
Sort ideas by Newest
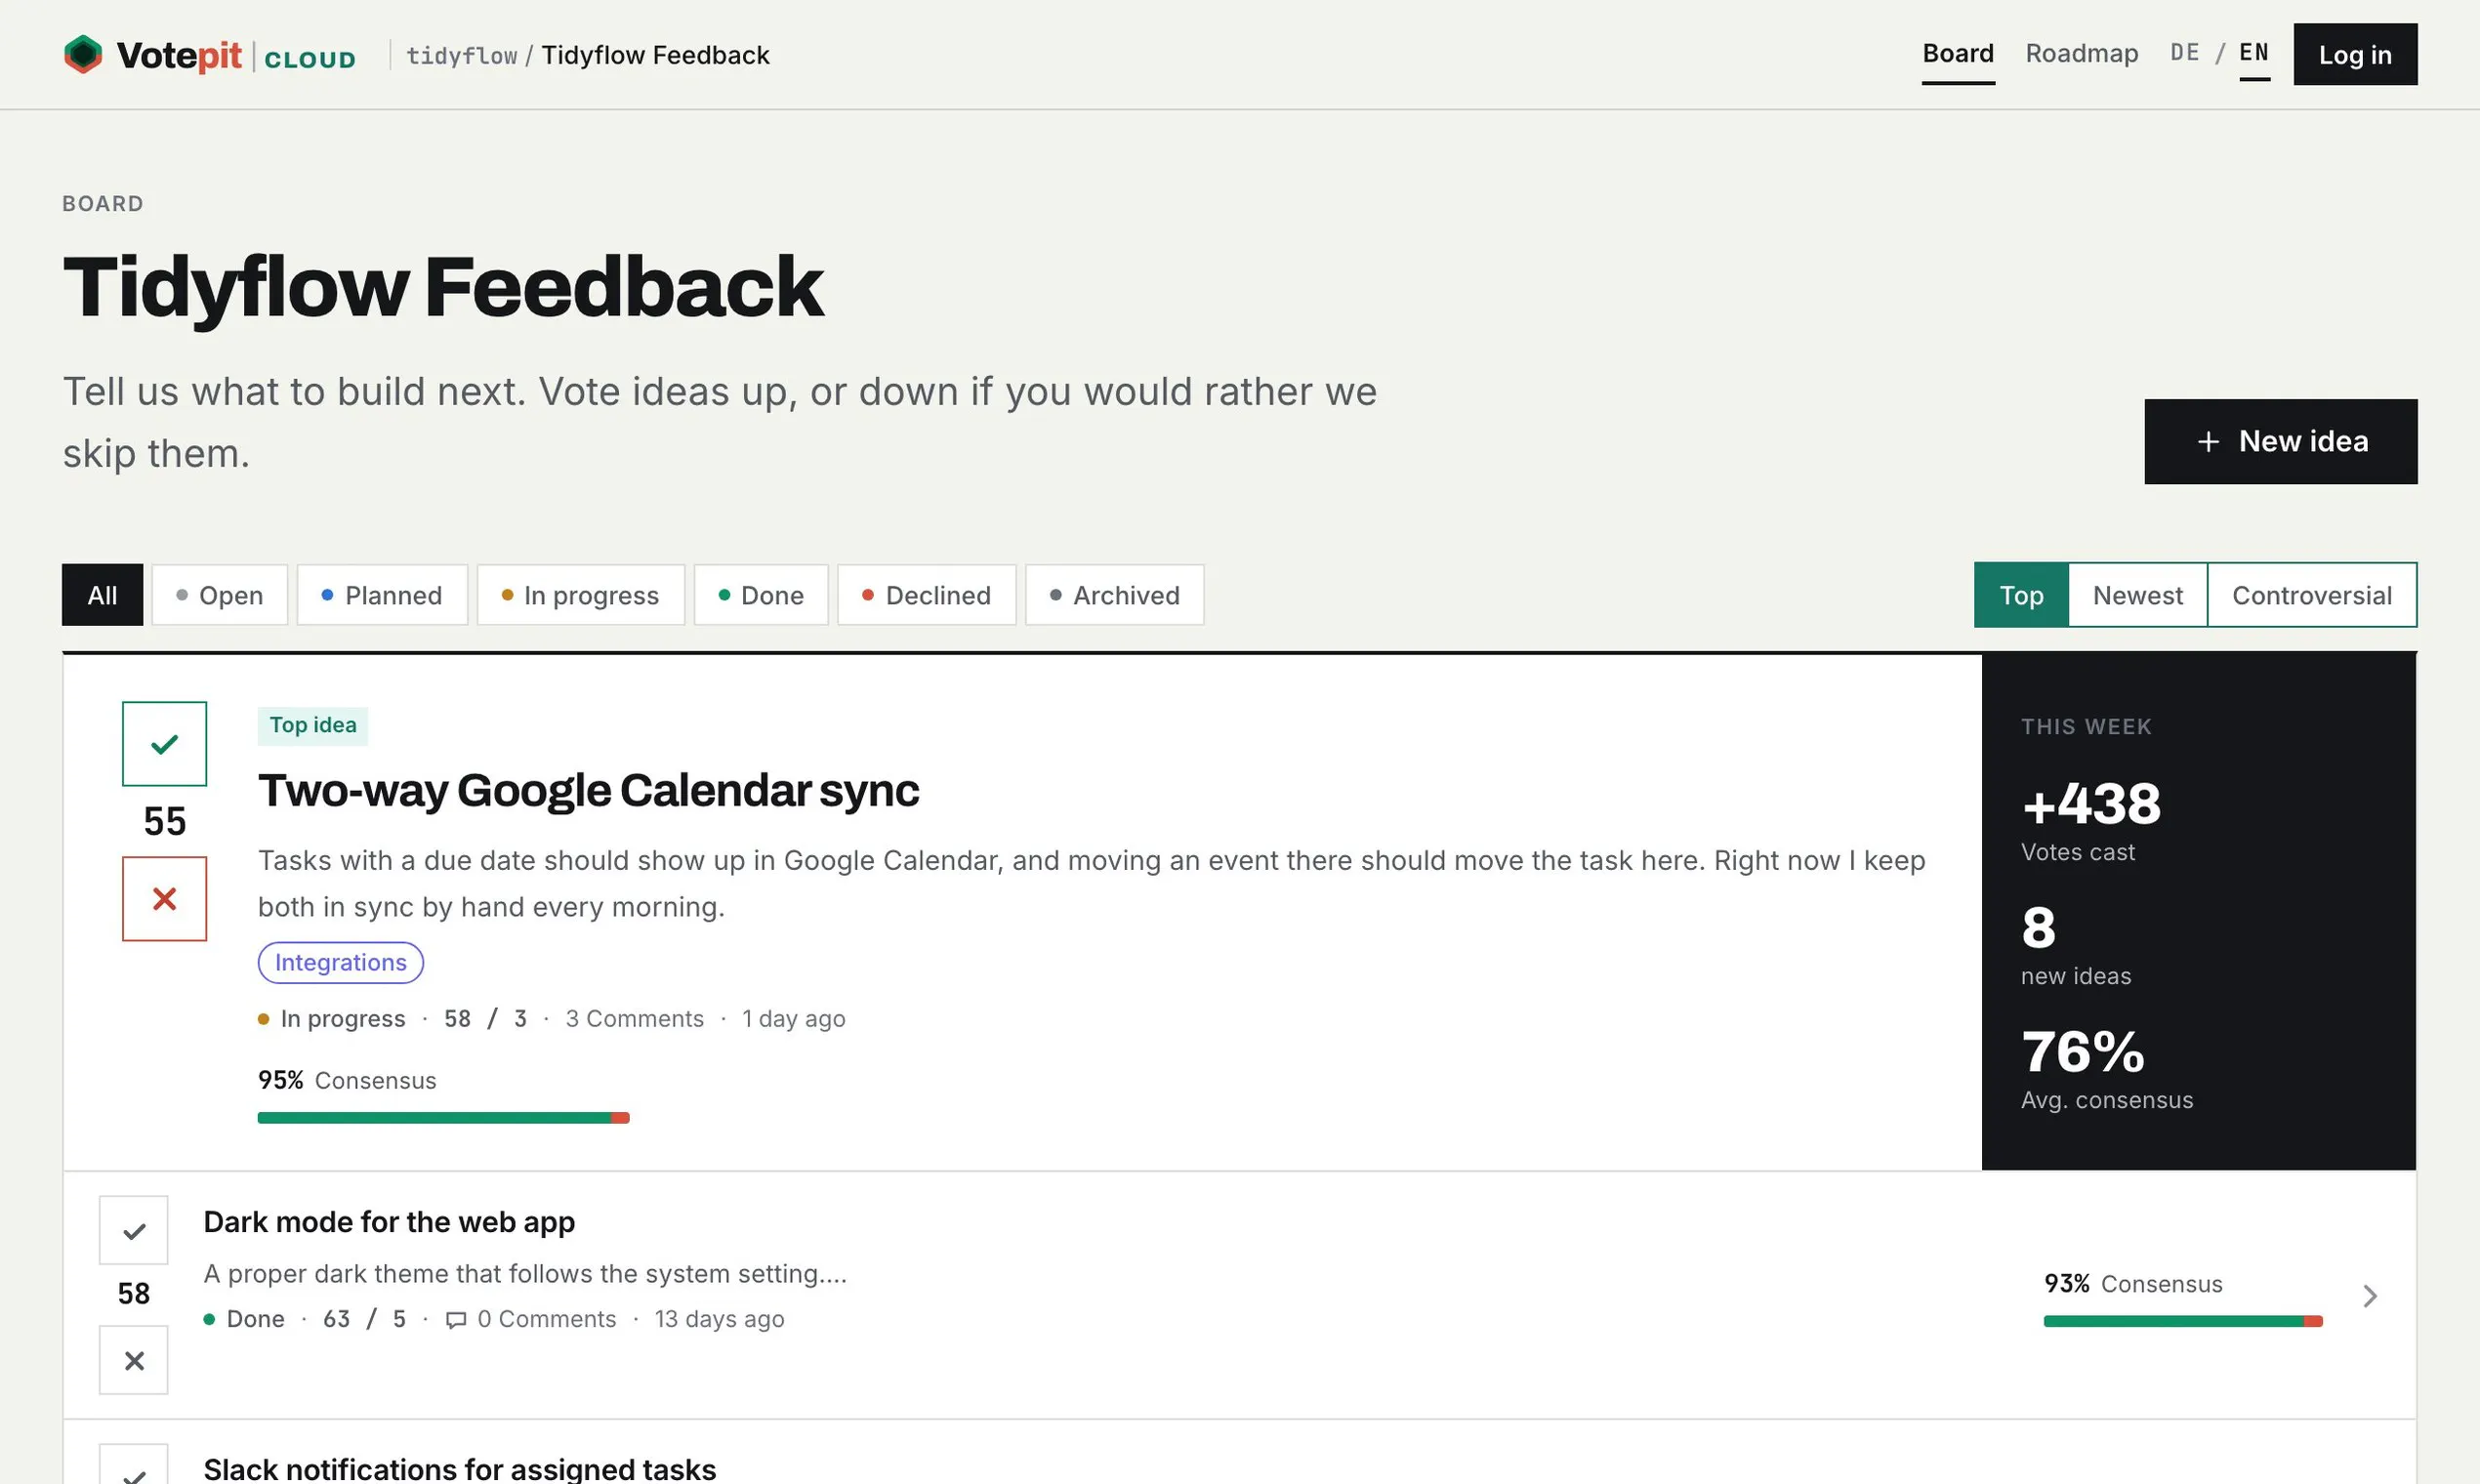[2138, 595]
